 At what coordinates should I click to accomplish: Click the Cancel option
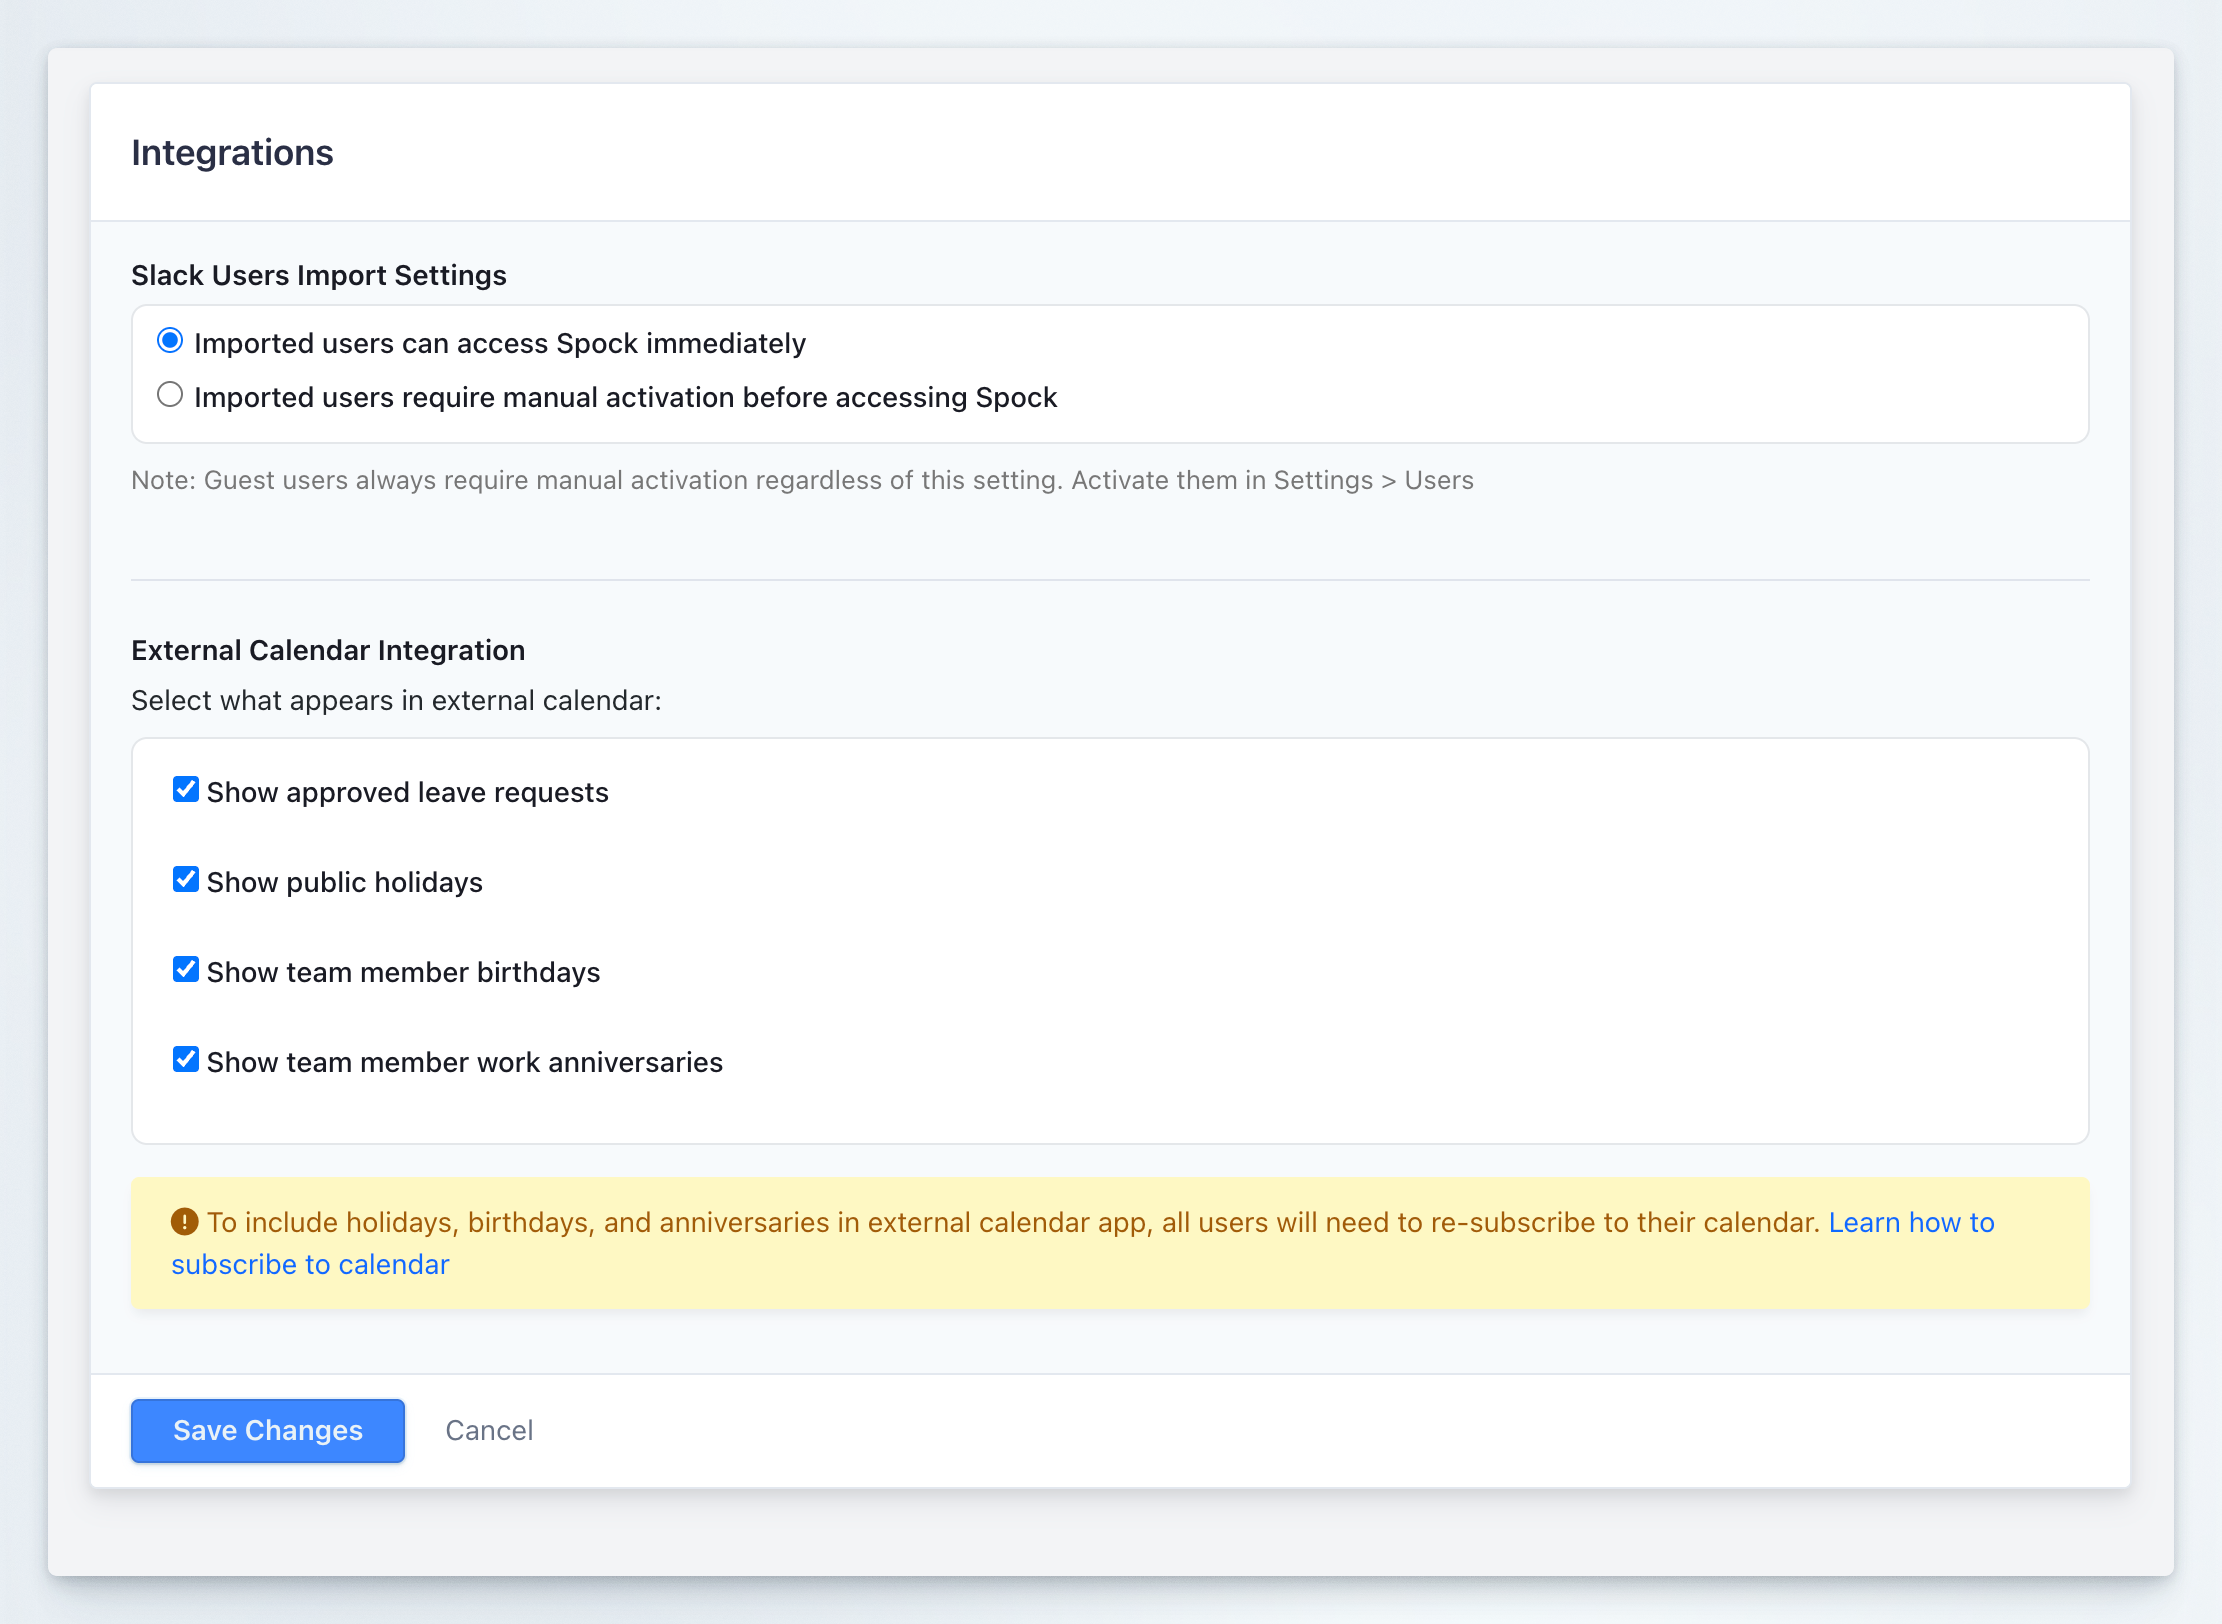(489, 1430)
